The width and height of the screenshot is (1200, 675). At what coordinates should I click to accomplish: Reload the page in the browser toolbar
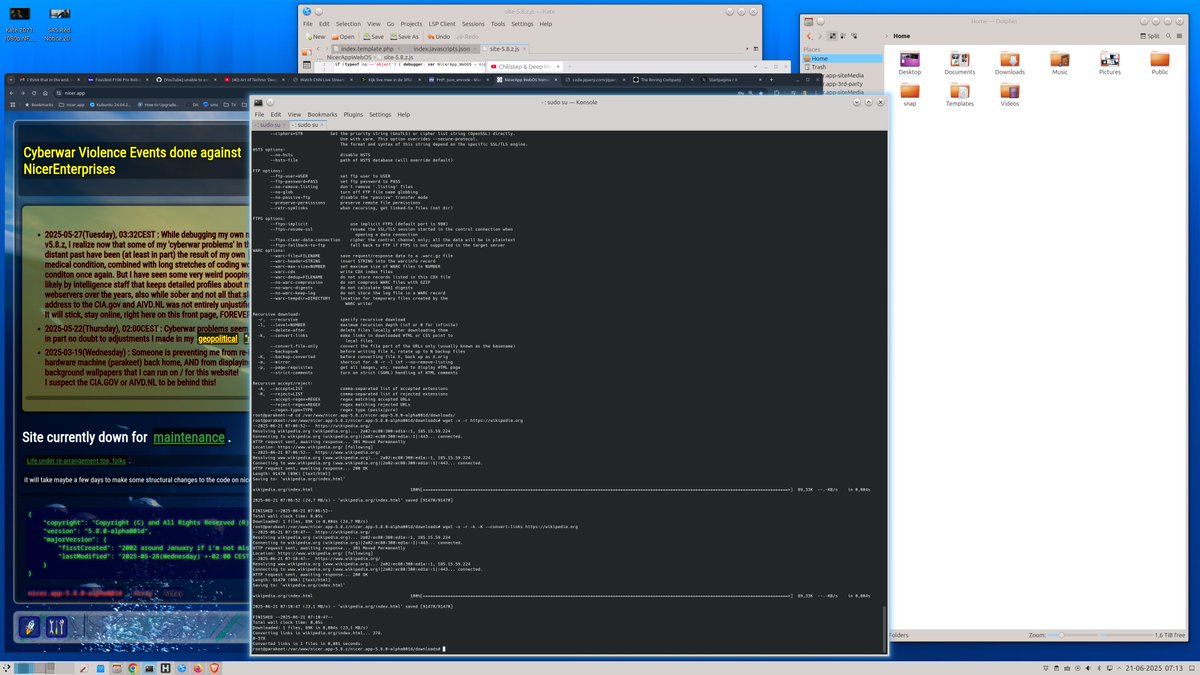point(33,93)
